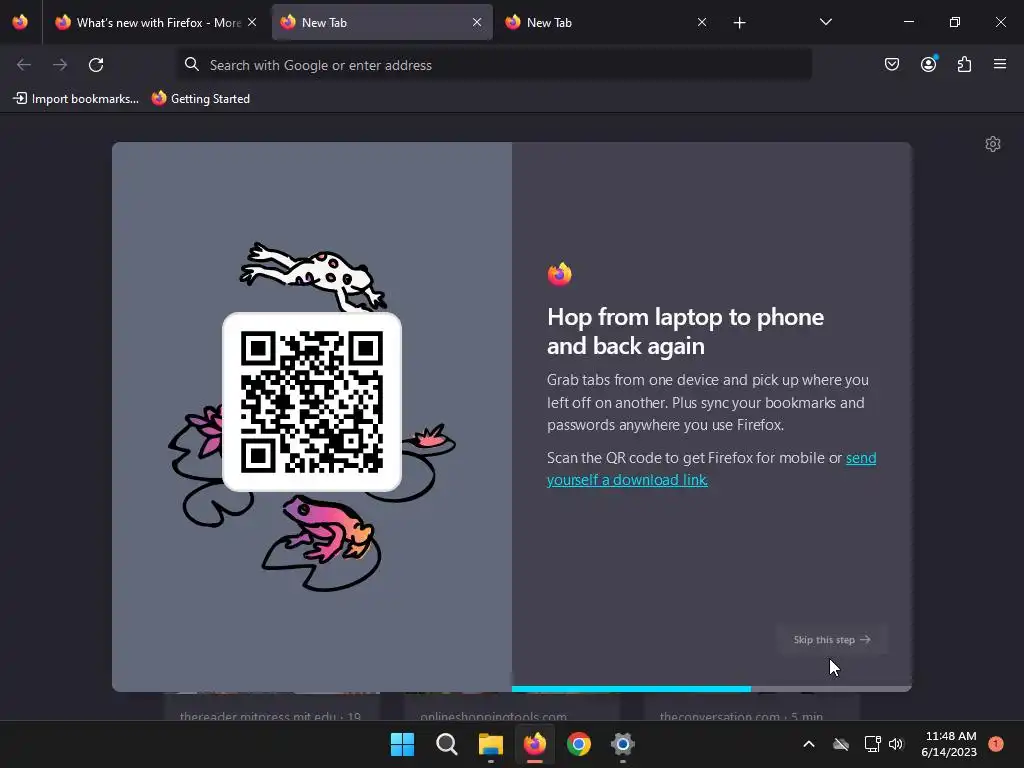
Task: Go forward one page
Action: pos(60,65)
